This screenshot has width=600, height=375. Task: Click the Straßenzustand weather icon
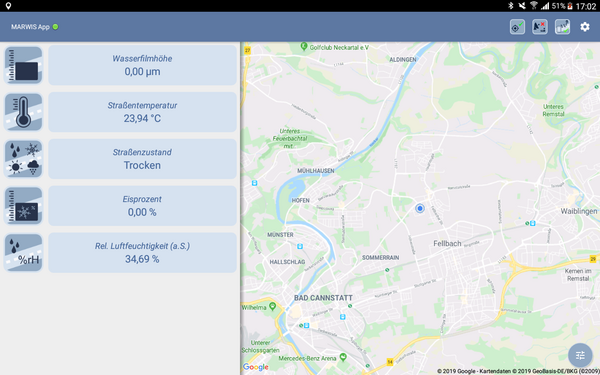(x=23, y=159)
